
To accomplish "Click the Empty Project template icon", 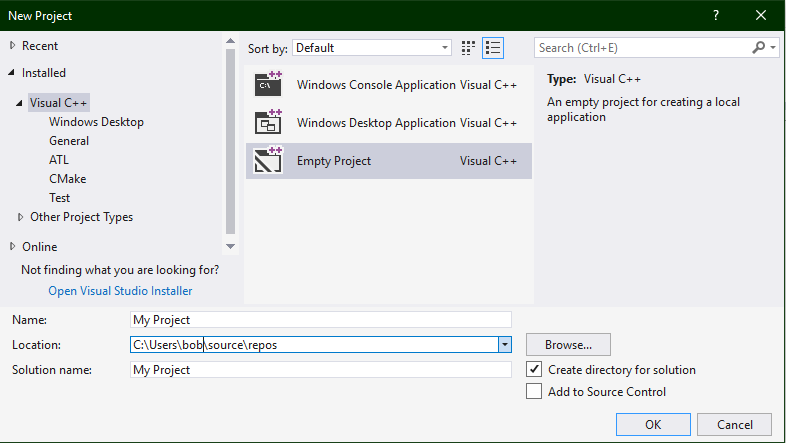I will click(268, 160).
